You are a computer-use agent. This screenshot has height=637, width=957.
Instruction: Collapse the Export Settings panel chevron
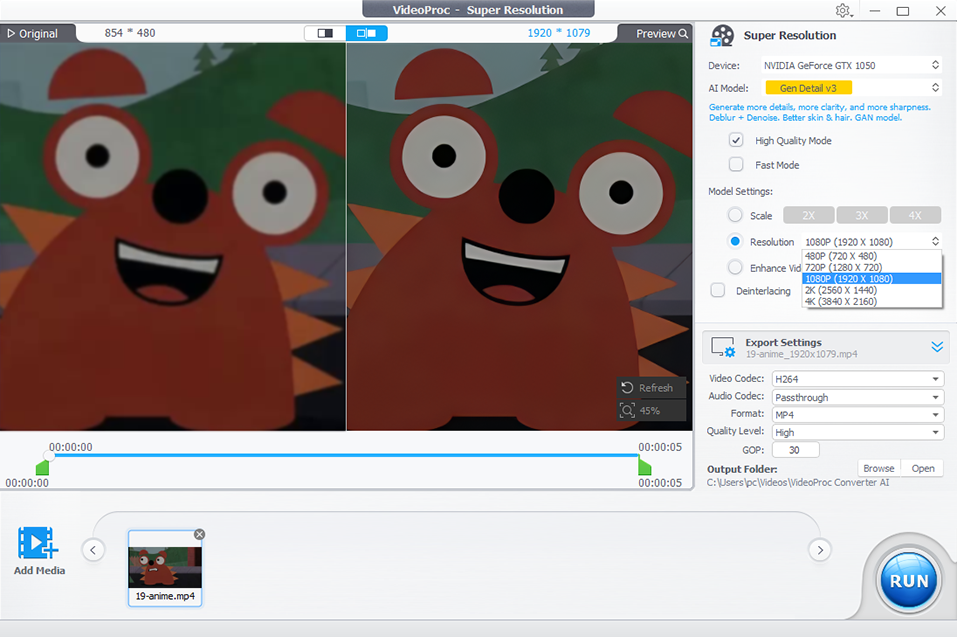pyautogui.click(x=937, y=347)
